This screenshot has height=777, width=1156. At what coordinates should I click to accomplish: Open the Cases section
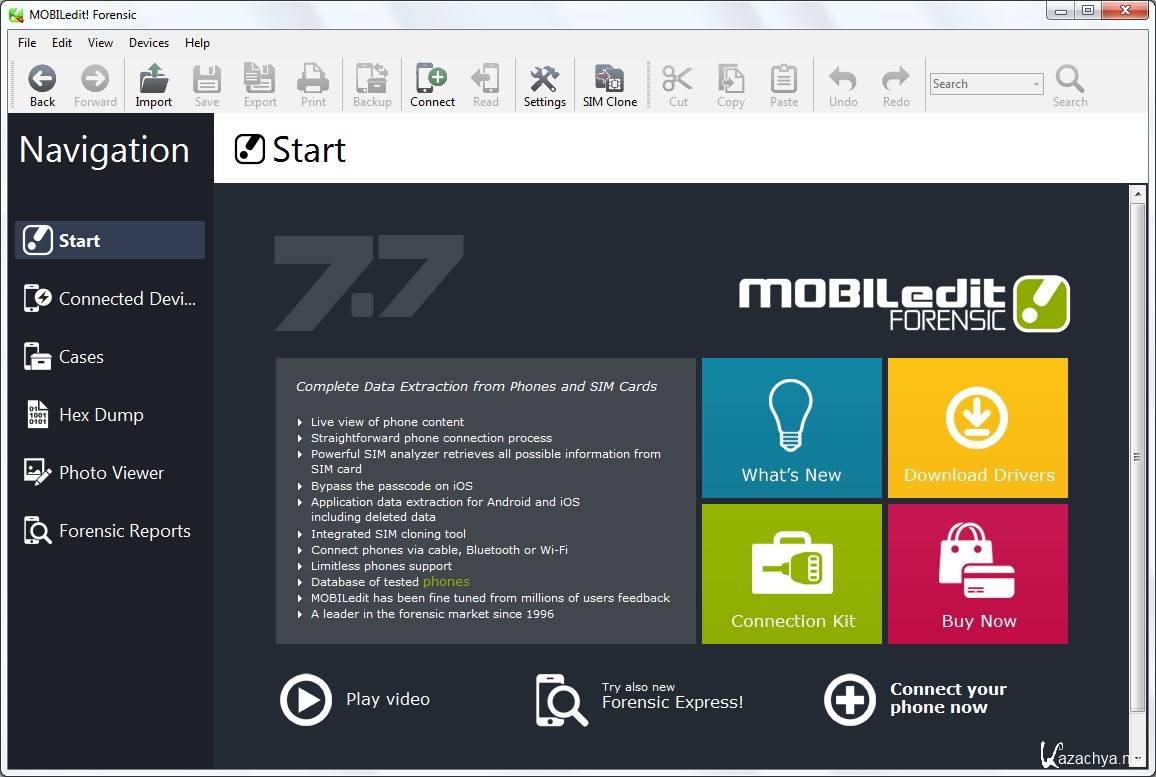point(80,357)
